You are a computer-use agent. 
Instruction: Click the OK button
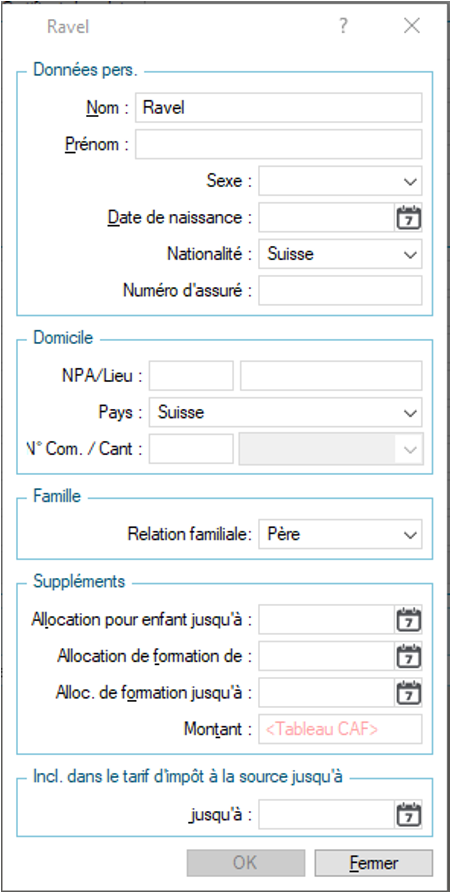click(x=246, y=863)
